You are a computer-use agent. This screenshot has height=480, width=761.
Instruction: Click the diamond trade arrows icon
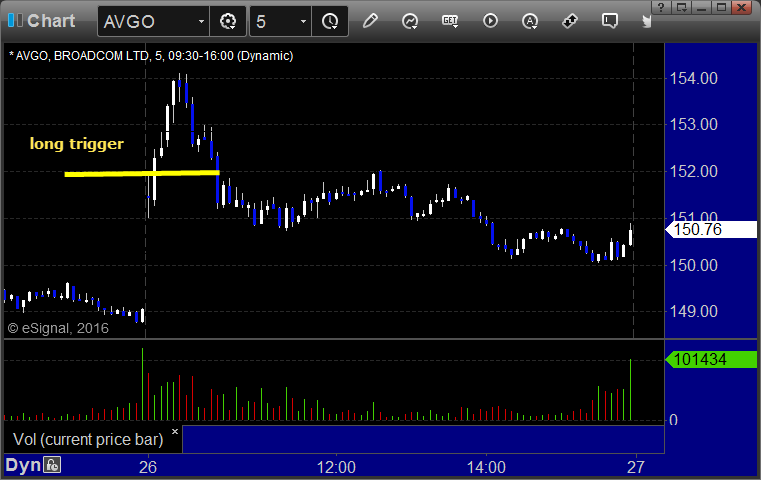570,21
